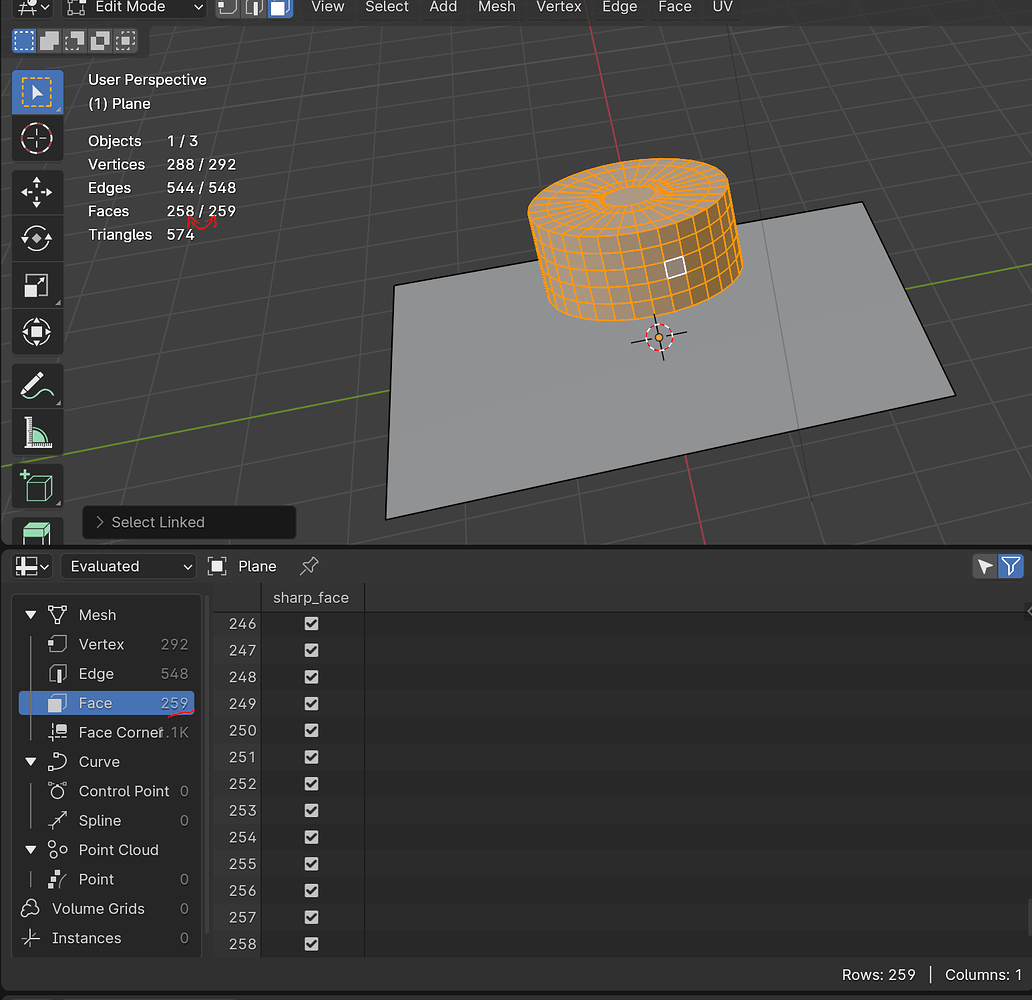
Task: Set selection mode to subtract
Action: click(x=74, y=41)
